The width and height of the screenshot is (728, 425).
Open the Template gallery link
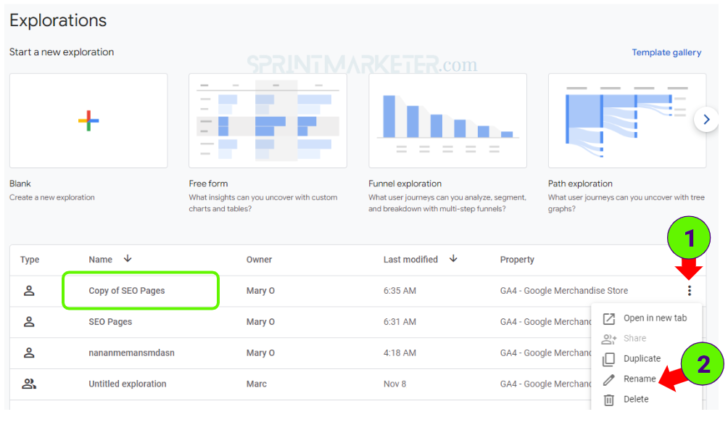666,52
